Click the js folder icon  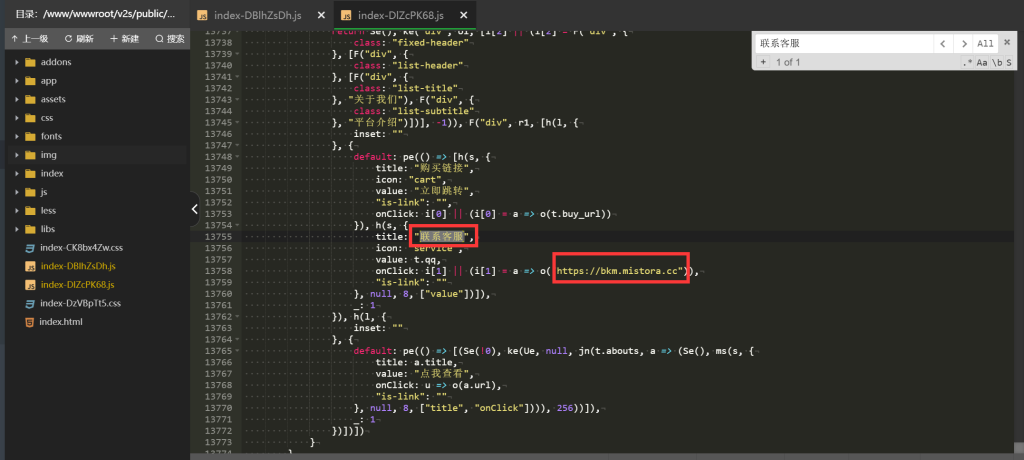29,192
